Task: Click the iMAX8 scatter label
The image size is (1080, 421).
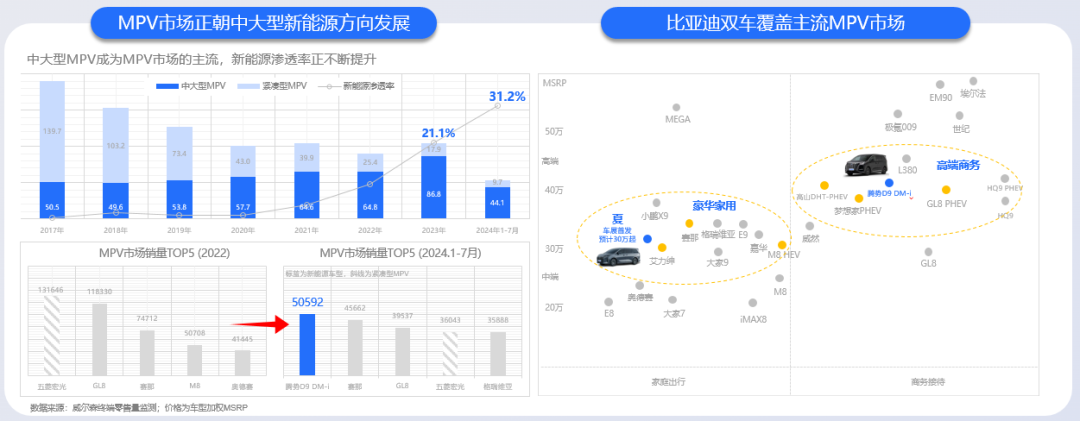Action: click(754, 319)
